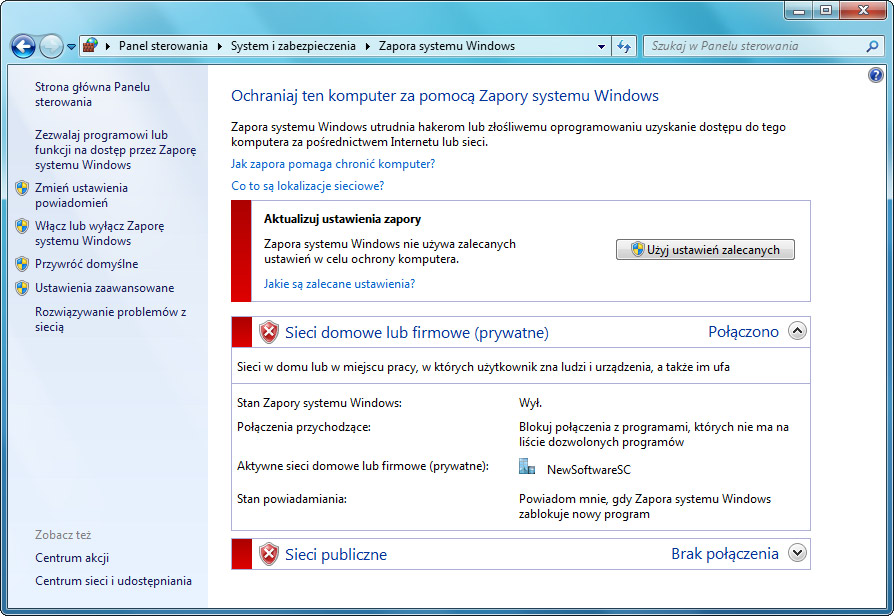Select the System i zabezpieczenia breadcrumb

293,46
